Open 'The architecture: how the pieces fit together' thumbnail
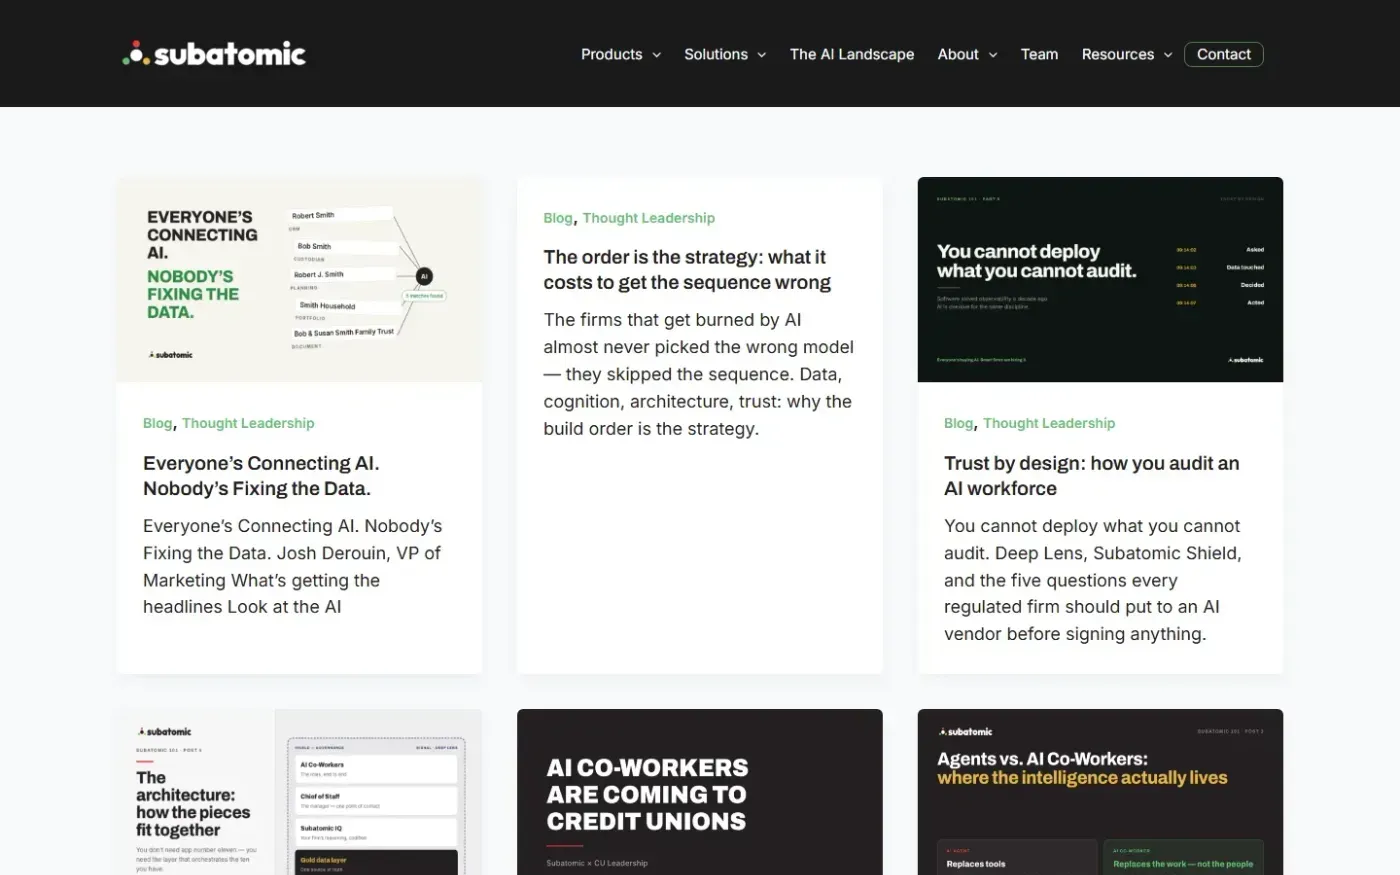The width and height of the screenshot is (1400, 875). coord(299,792)
